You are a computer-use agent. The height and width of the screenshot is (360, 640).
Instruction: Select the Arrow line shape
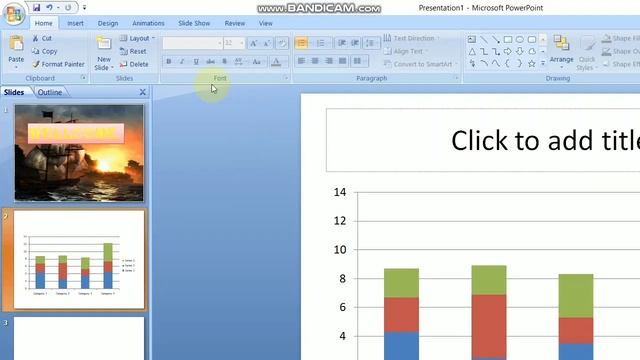[496, 40]
